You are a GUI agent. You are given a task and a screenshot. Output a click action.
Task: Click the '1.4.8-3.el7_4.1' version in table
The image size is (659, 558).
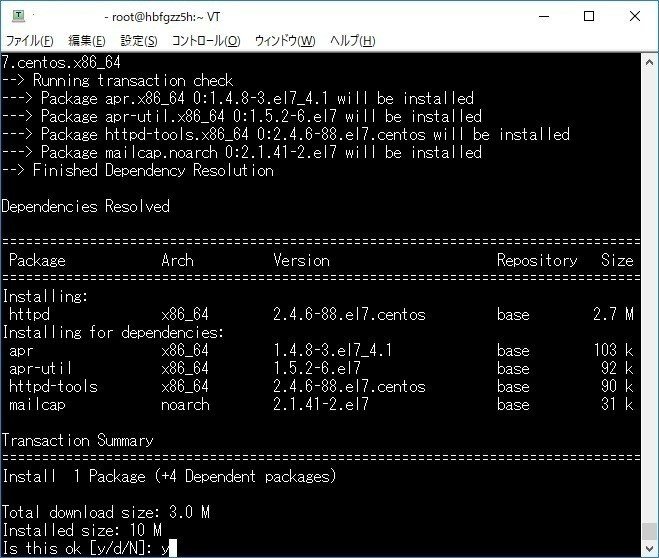tap(332, 350)
